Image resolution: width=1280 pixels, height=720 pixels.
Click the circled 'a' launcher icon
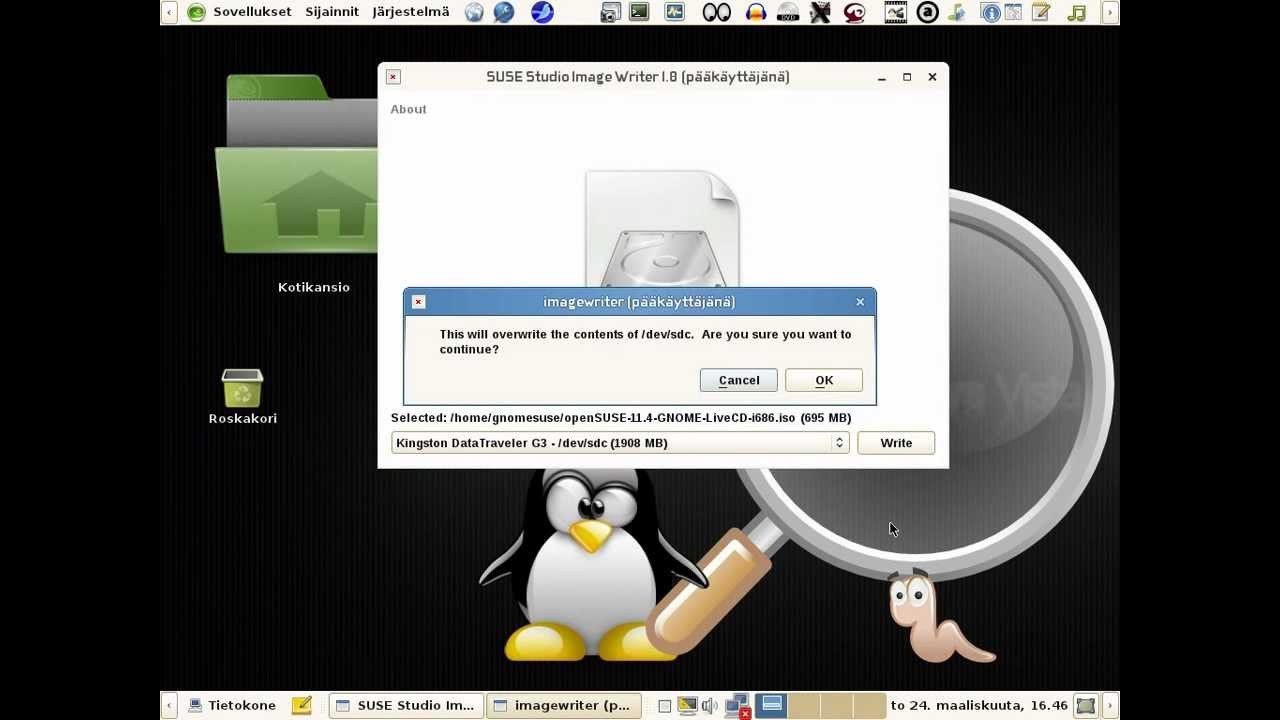coord(928,12)
